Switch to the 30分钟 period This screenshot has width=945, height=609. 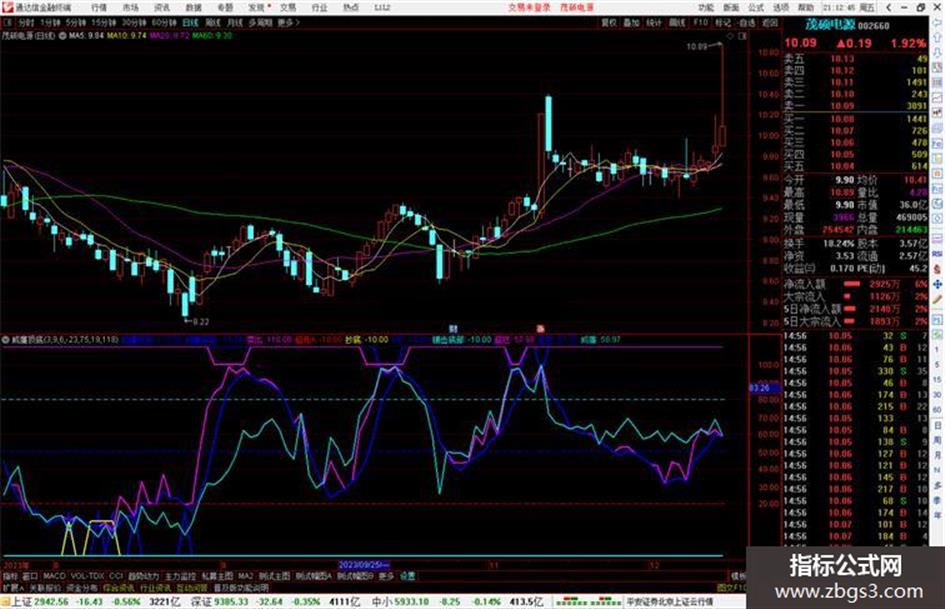point(133,23)
